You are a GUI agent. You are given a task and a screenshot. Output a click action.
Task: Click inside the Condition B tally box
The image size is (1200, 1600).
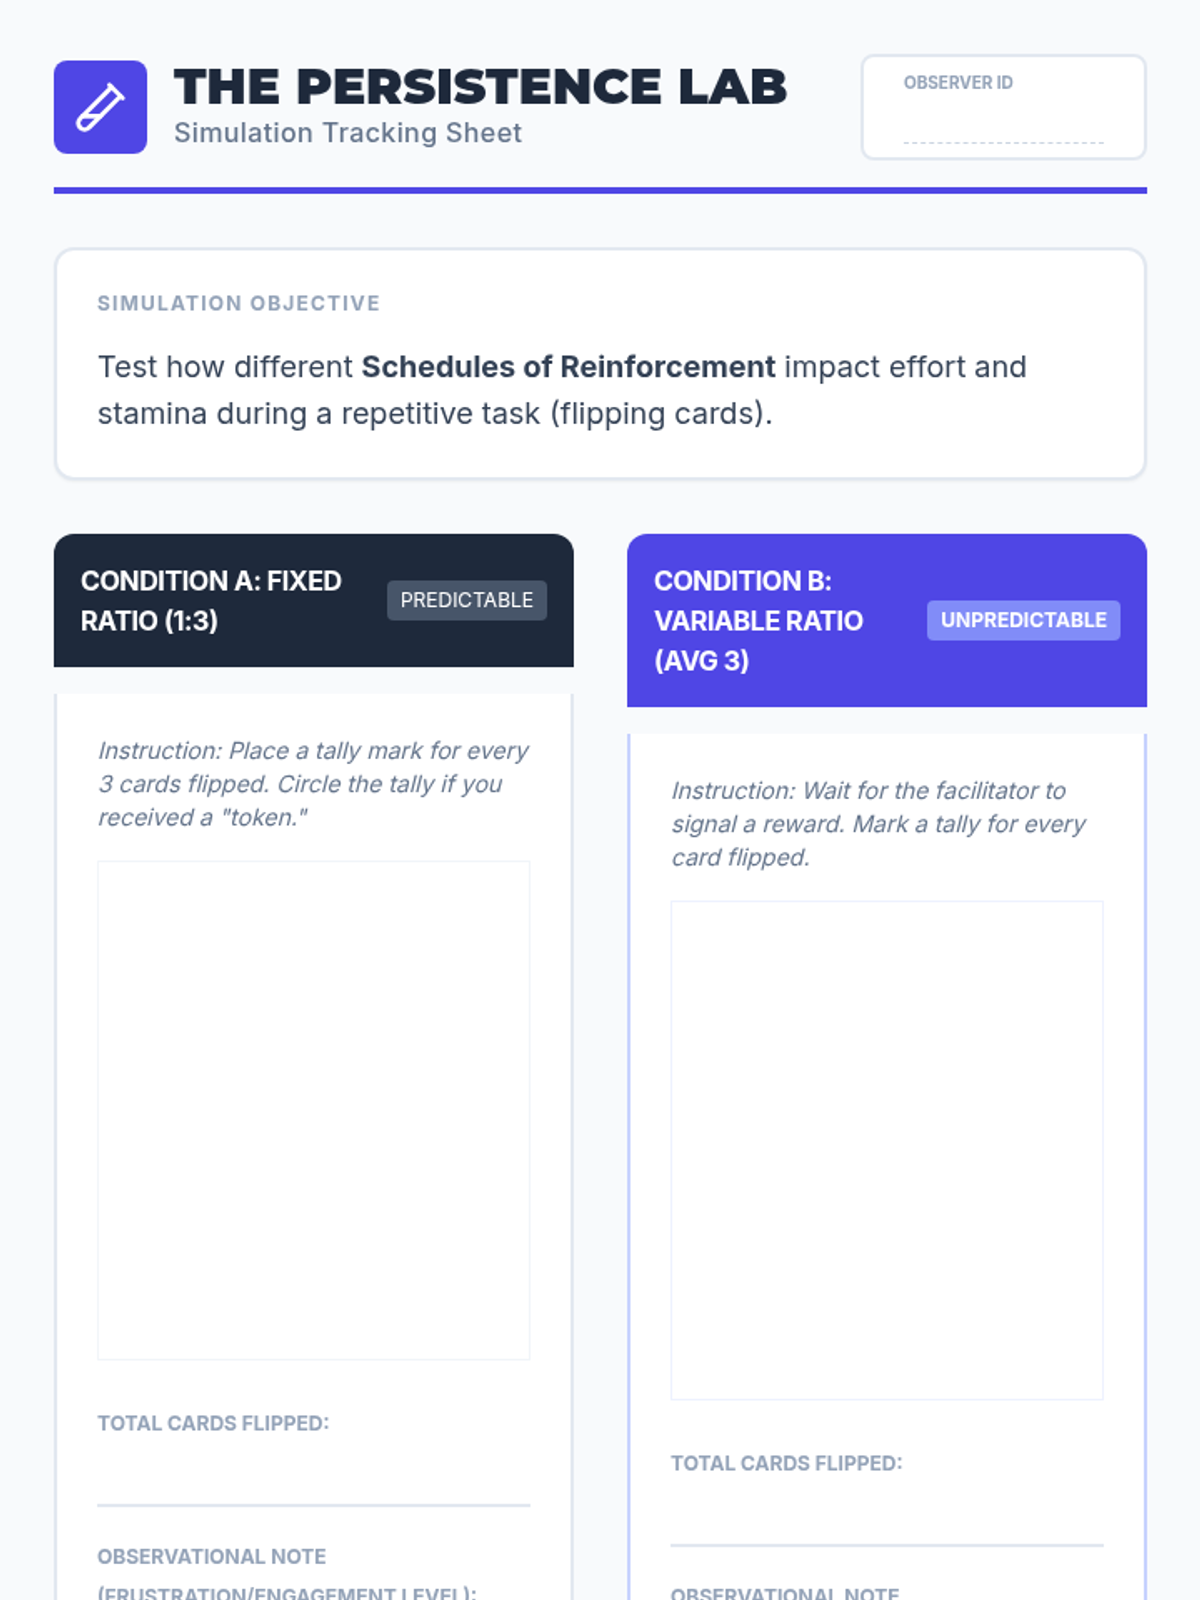(886, 1150)
